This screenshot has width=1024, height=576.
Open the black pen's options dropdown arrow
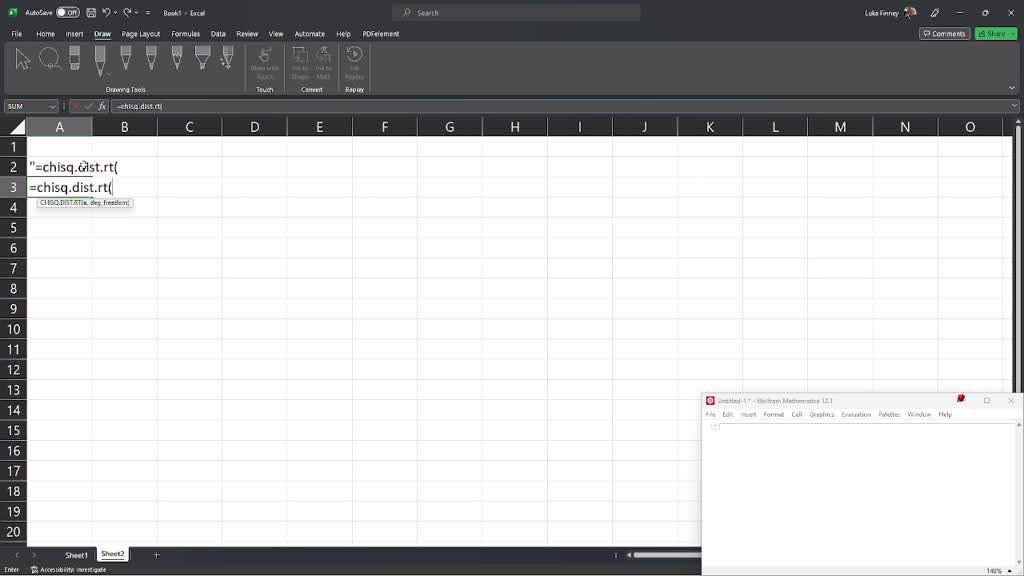108,74
